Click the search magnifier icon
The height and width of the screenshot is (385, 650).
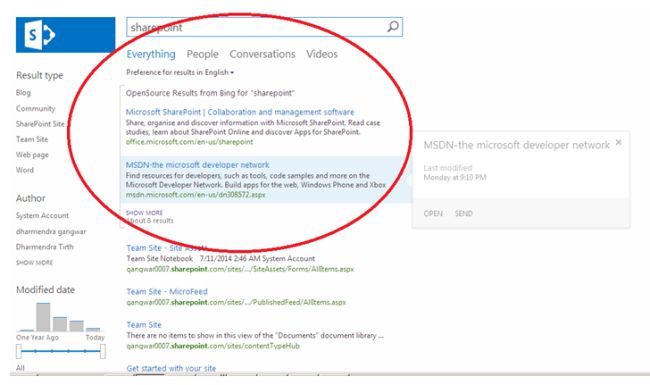pyautogui.click(x=393, y=27)
